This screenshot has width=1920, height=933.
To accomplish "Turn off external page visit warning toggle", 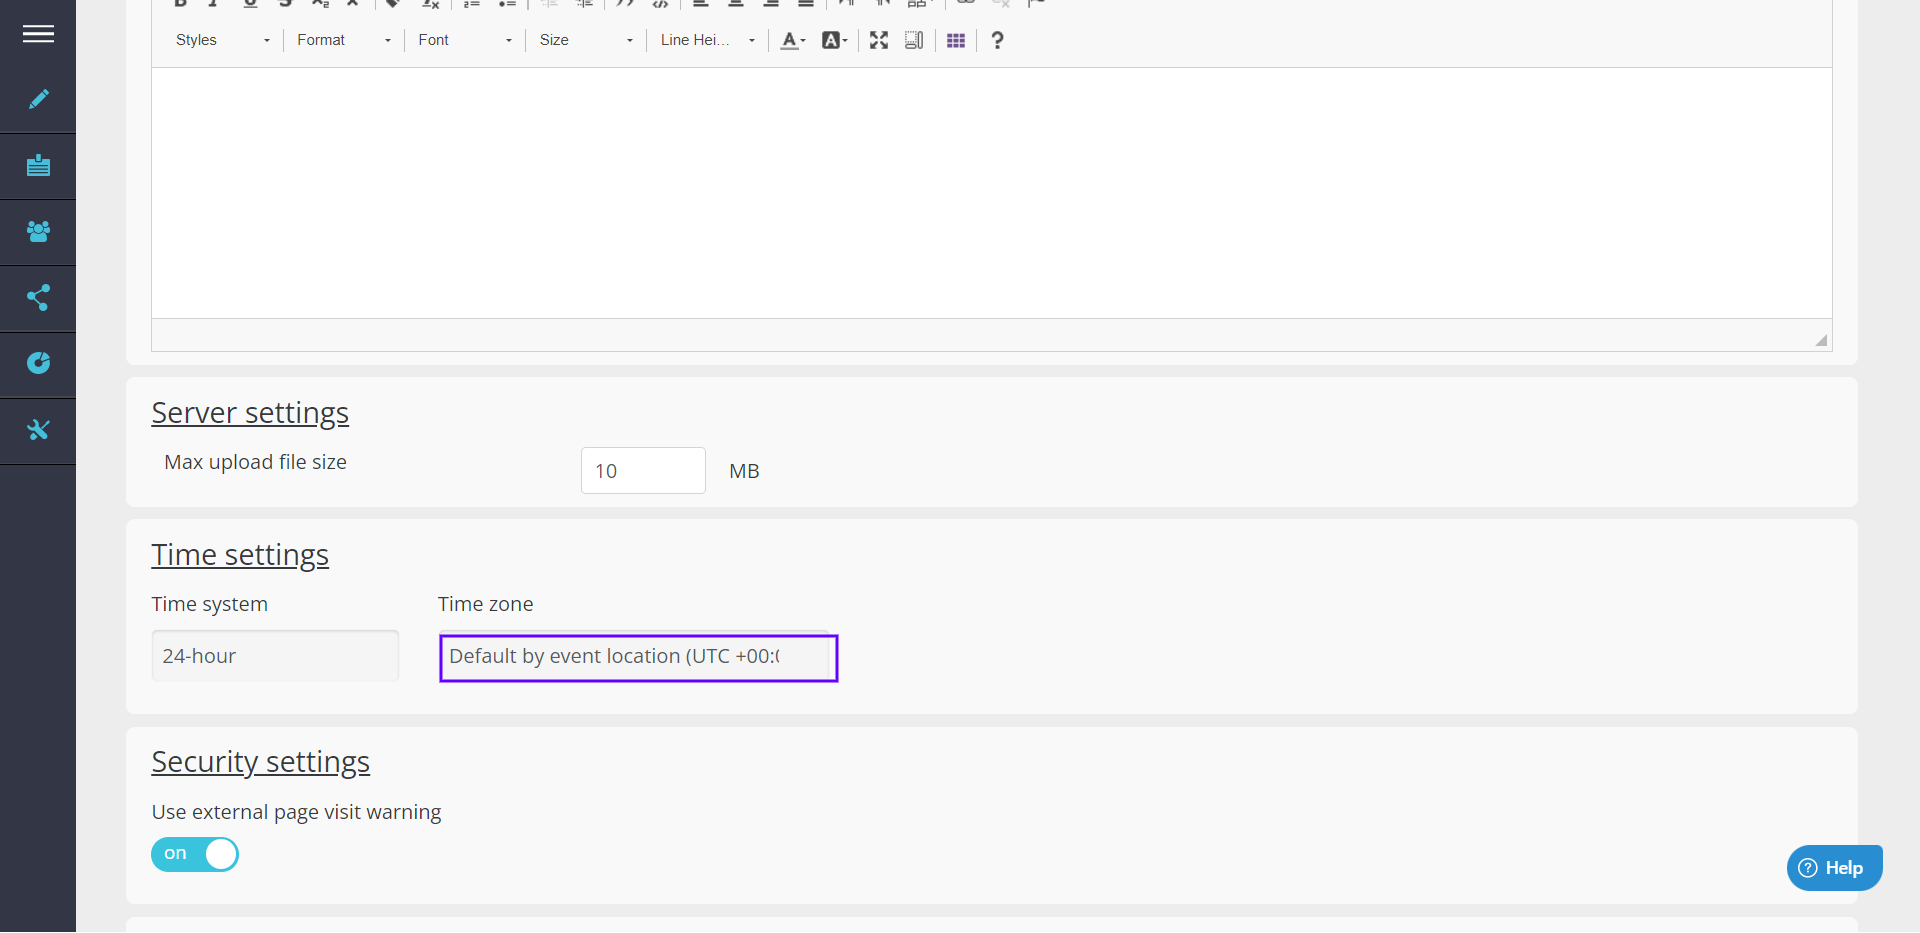I will pyautogui.click(x=195, y=854).
